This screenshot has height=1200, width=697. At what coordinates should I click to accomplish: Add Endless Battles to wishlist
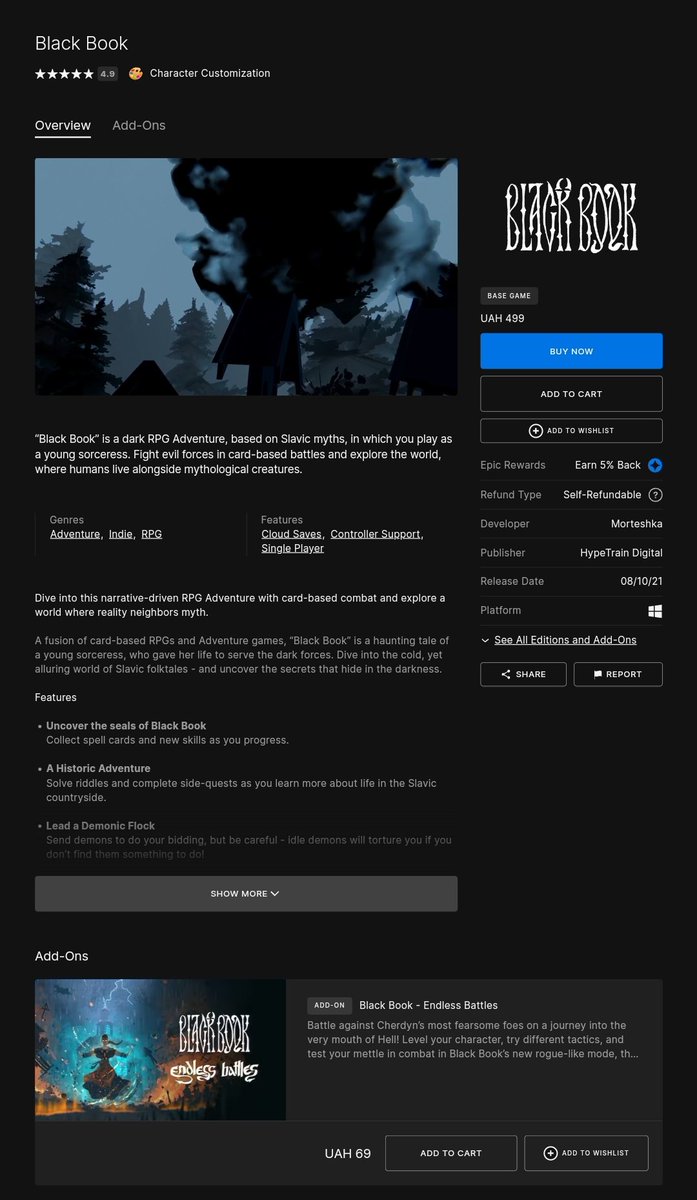tap(586, 1153)
